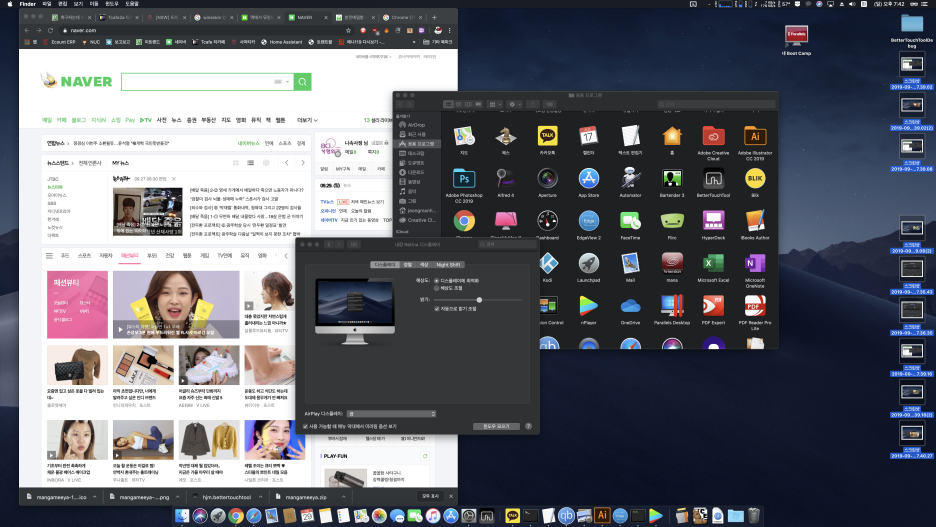Switch Finder to gallery view
The image size is (936, 527).
pos(478,104)
